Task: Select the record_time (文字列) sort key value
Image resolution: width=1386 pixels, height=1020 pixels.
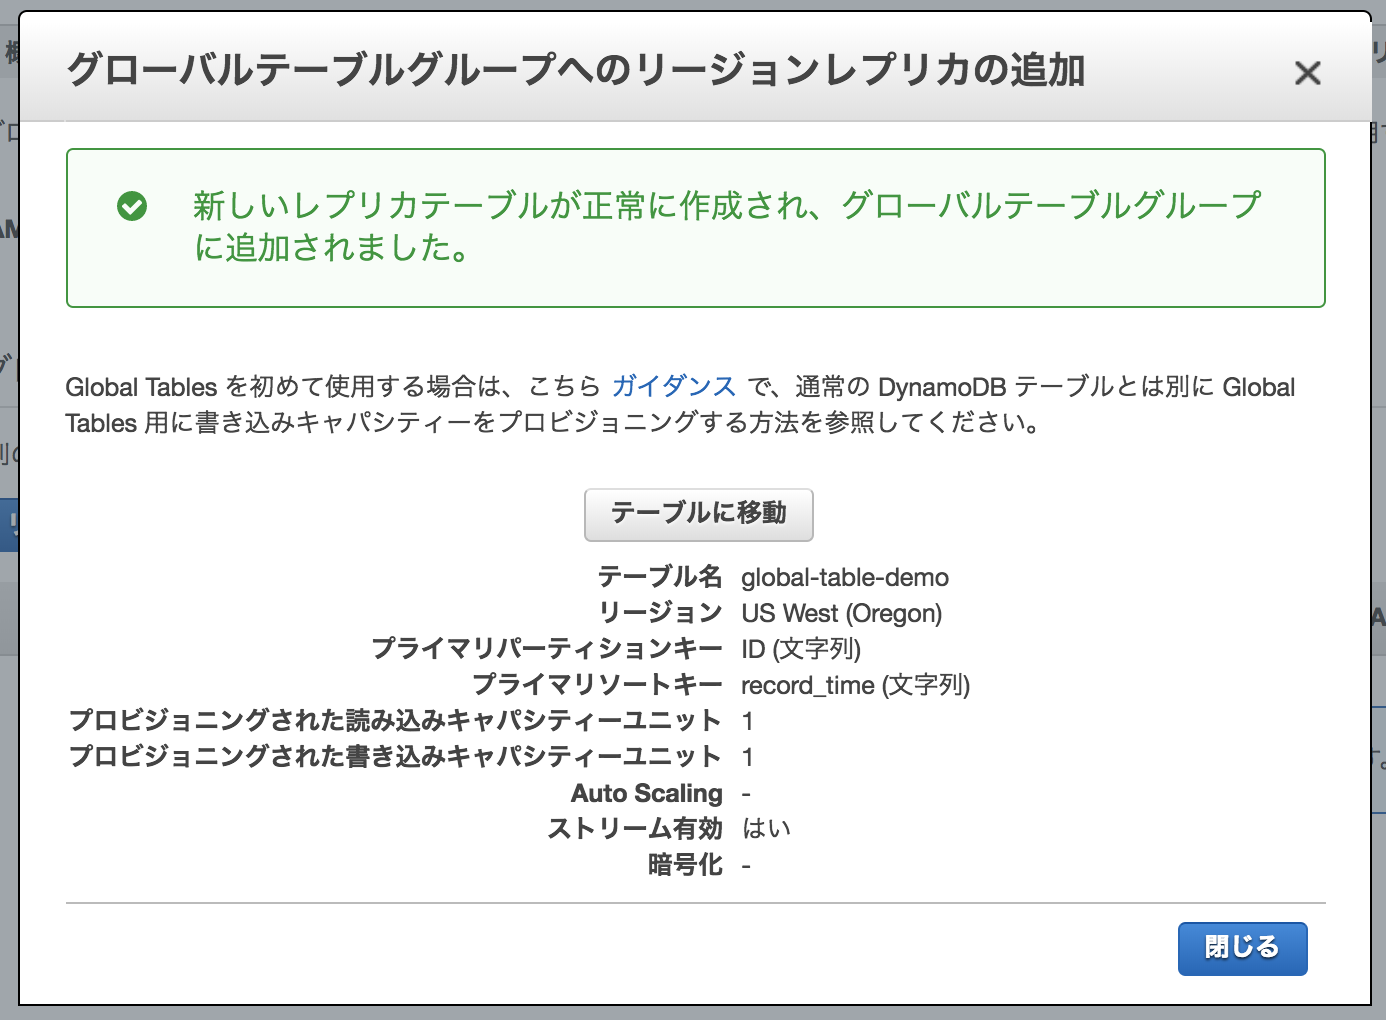Action: pyautogui.click(x=856, y=685)
